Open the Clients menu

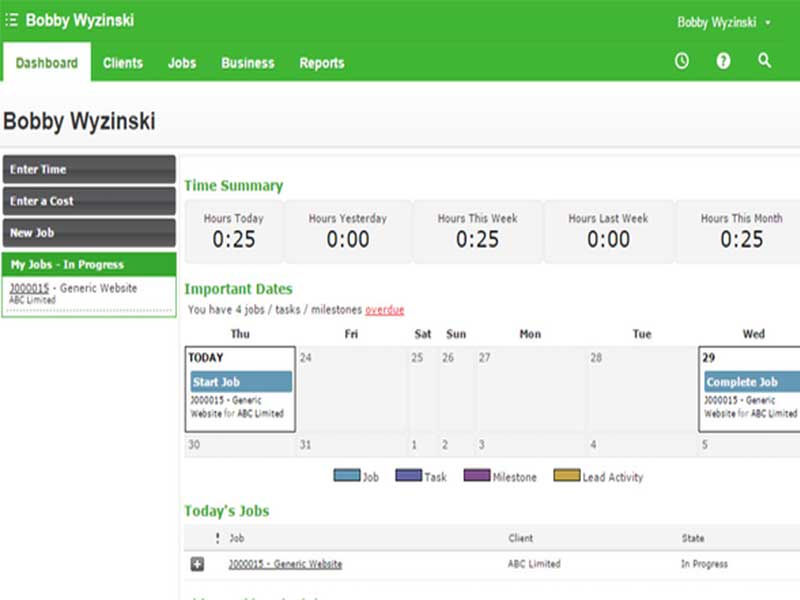[x=123, y=63]
